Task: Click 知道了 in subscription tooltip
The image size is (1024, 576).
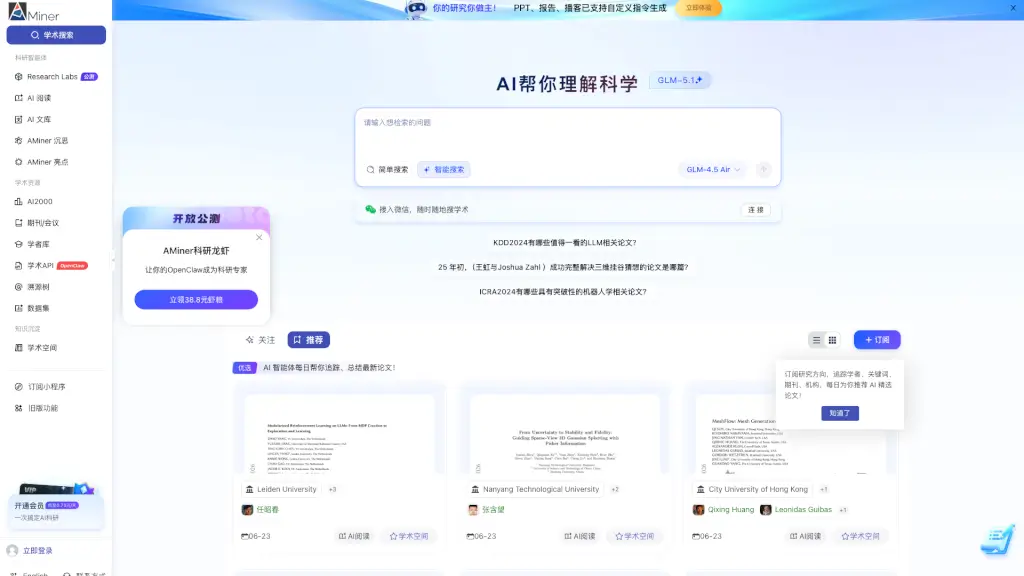Action: coord(840,413)
